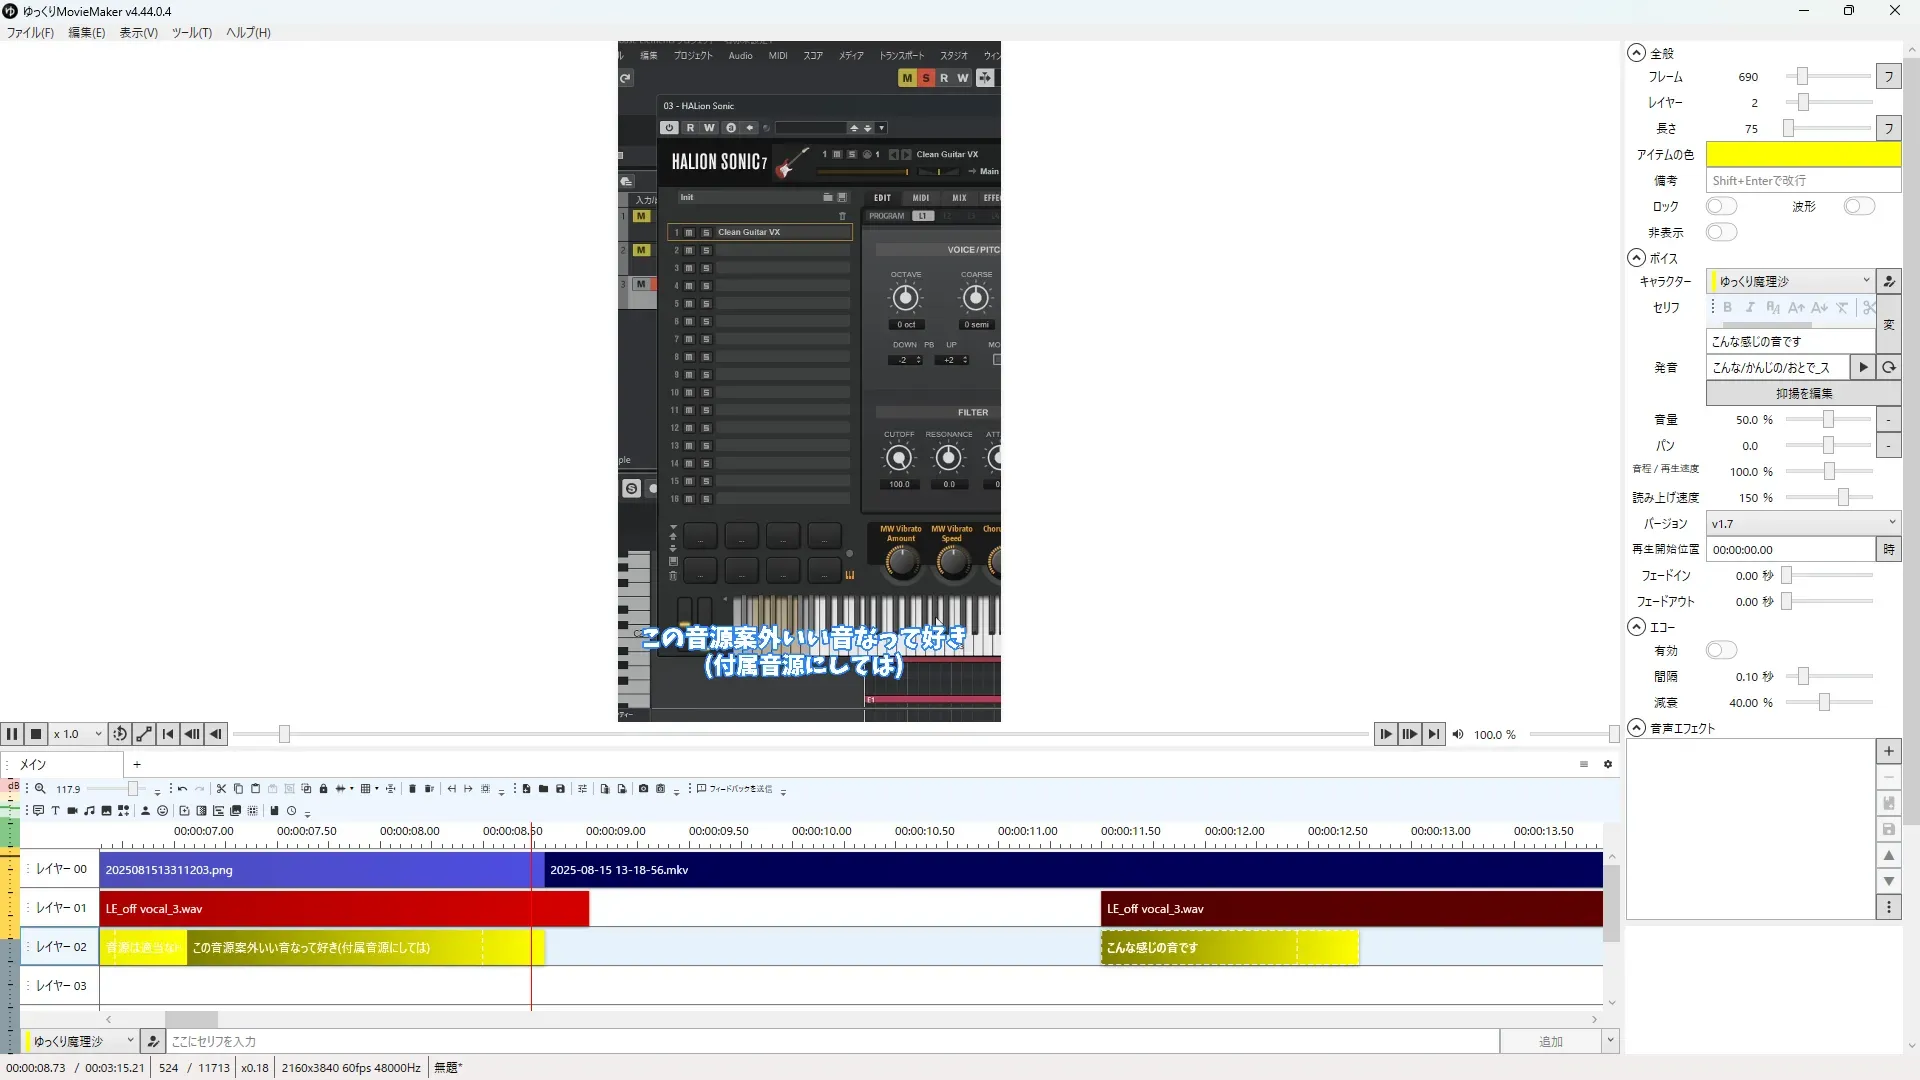The height and width of the screenshot is (1080, 1920).
Task: Add a text item with the T icon
Action: tap(55, 811)
